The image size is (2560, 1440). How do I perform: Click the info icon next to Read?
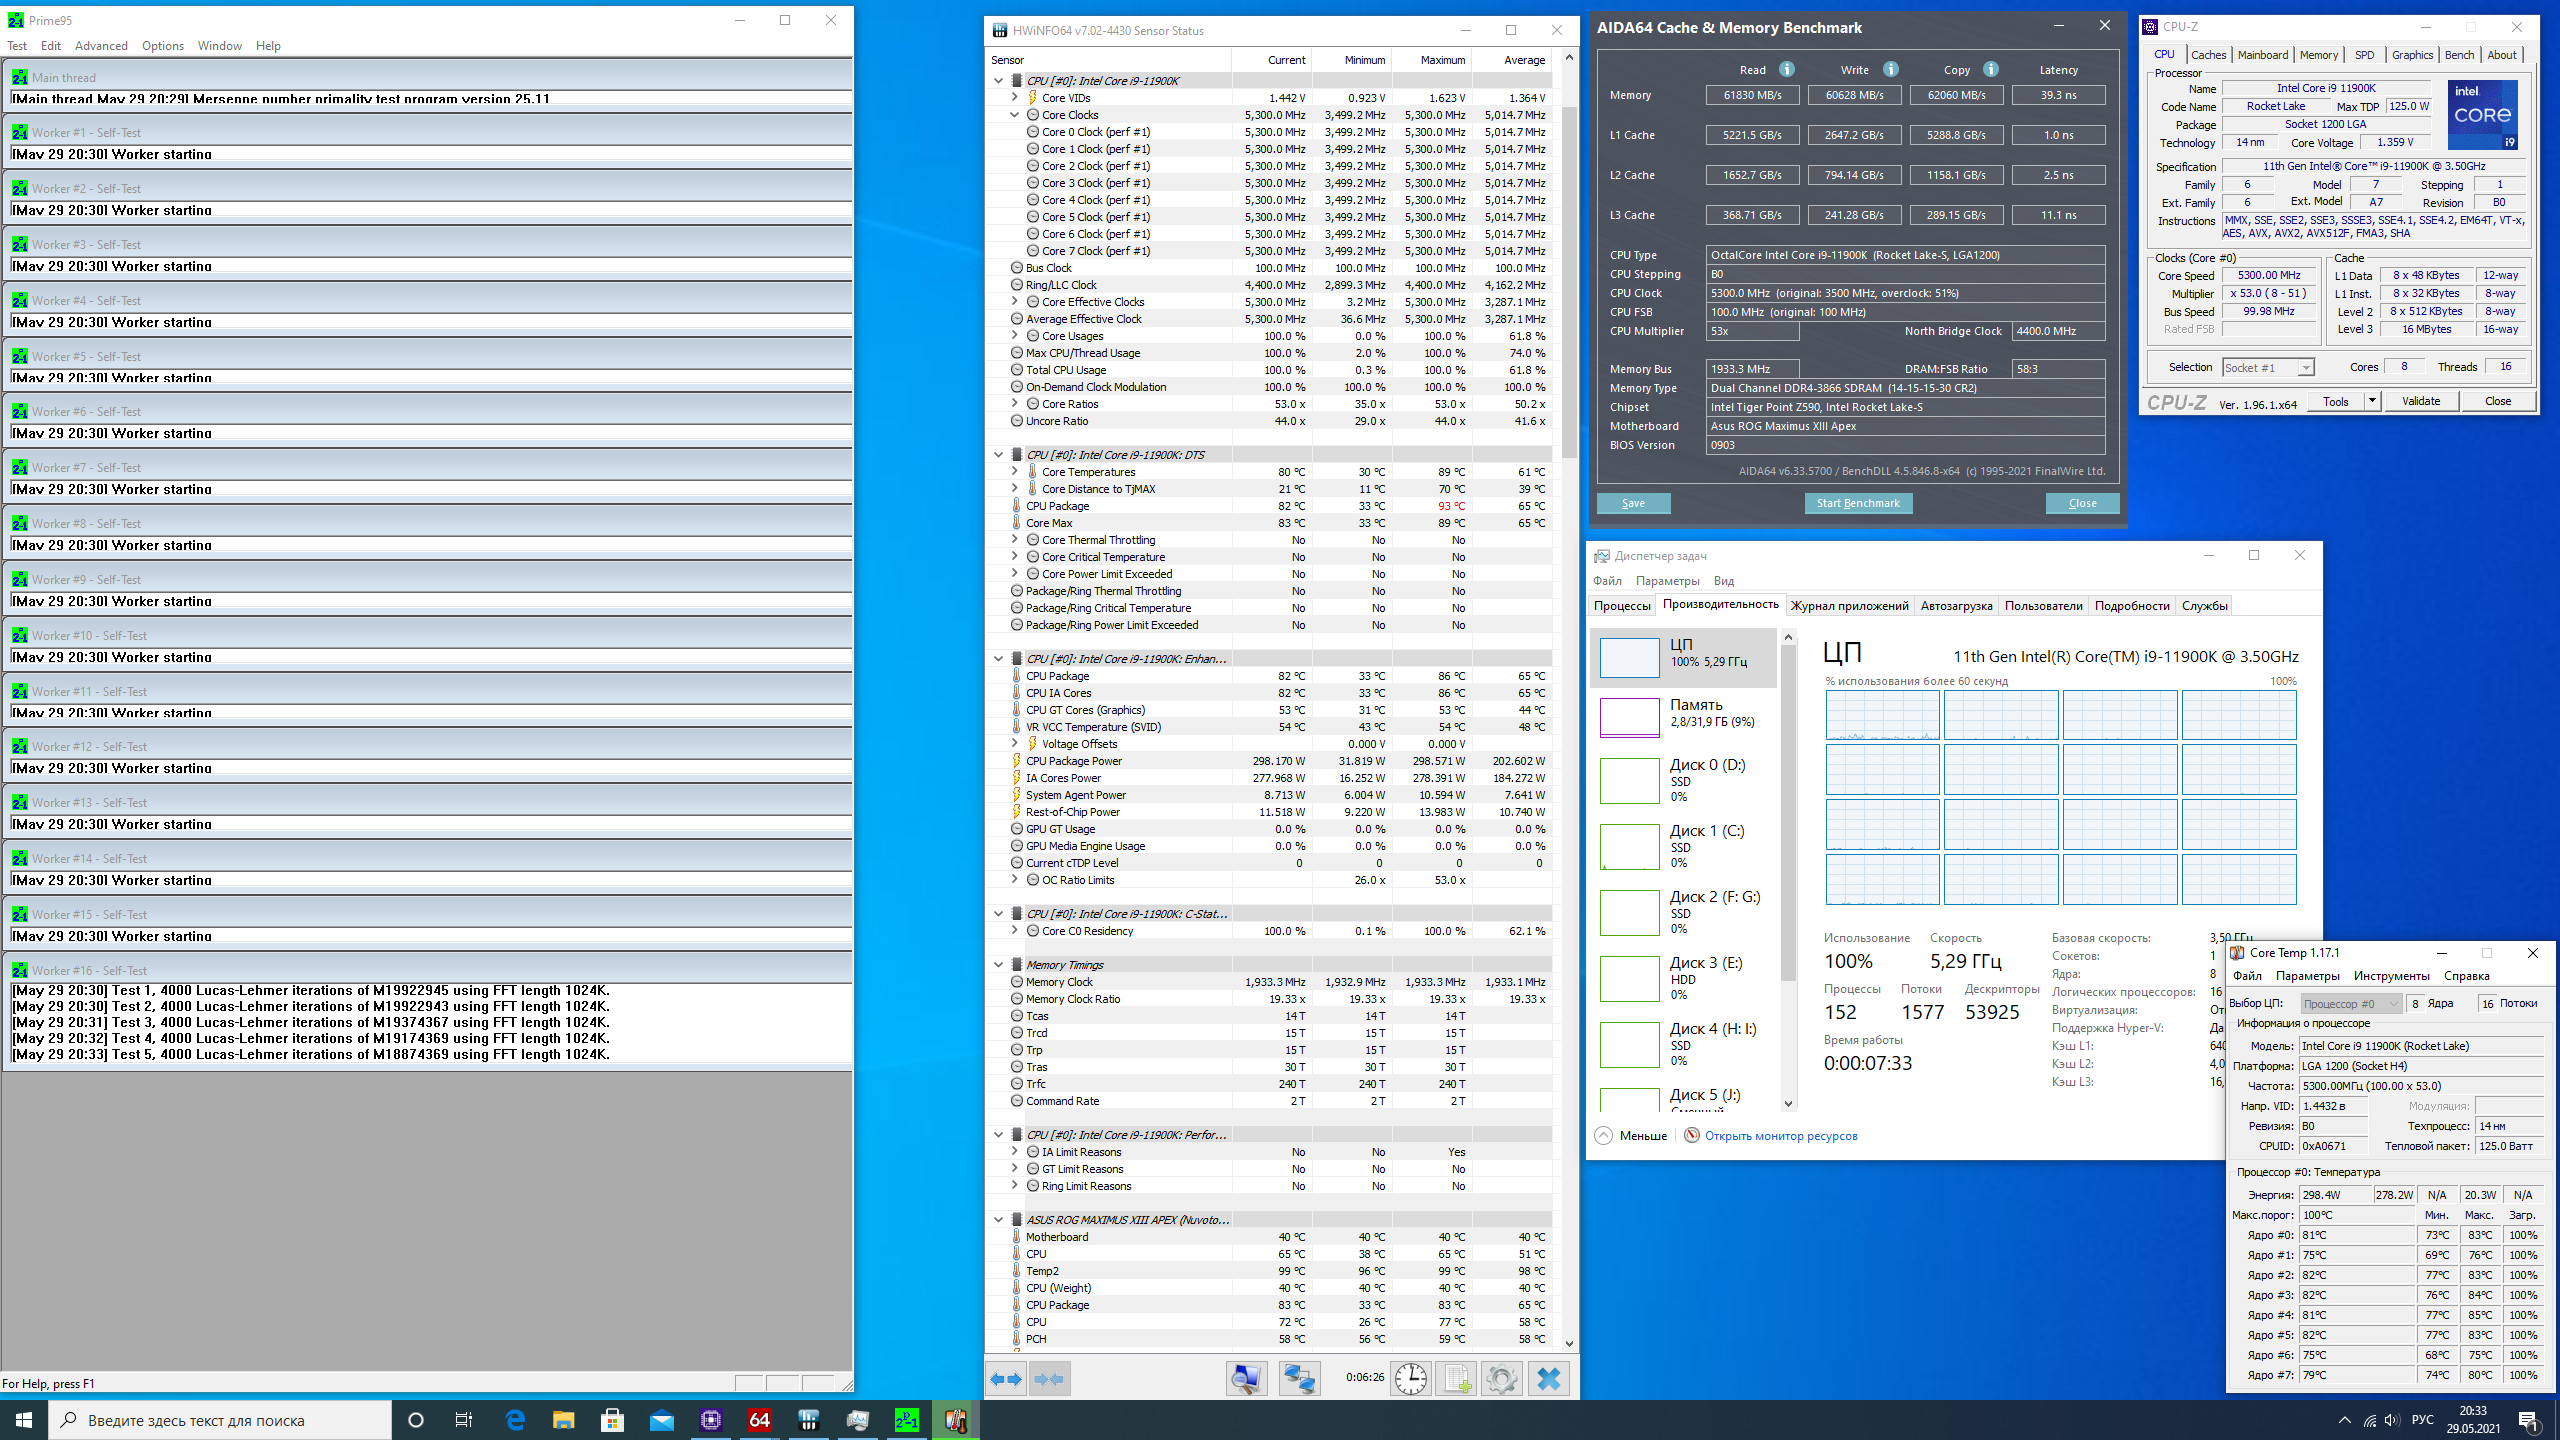(x=1787, y=69)
